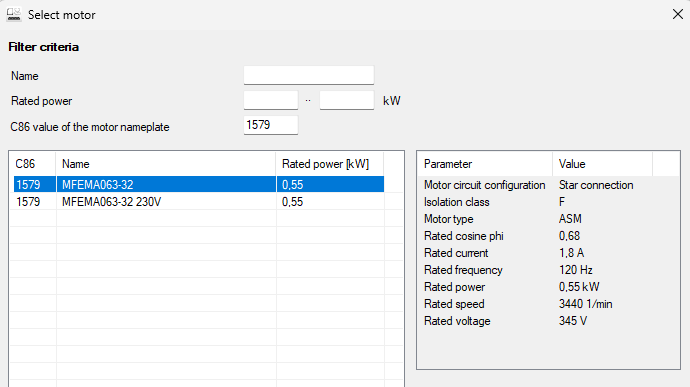Click the Rated cosine phi parameter
The height and width of the screenshot is (387, 690).
click(463, 236)
